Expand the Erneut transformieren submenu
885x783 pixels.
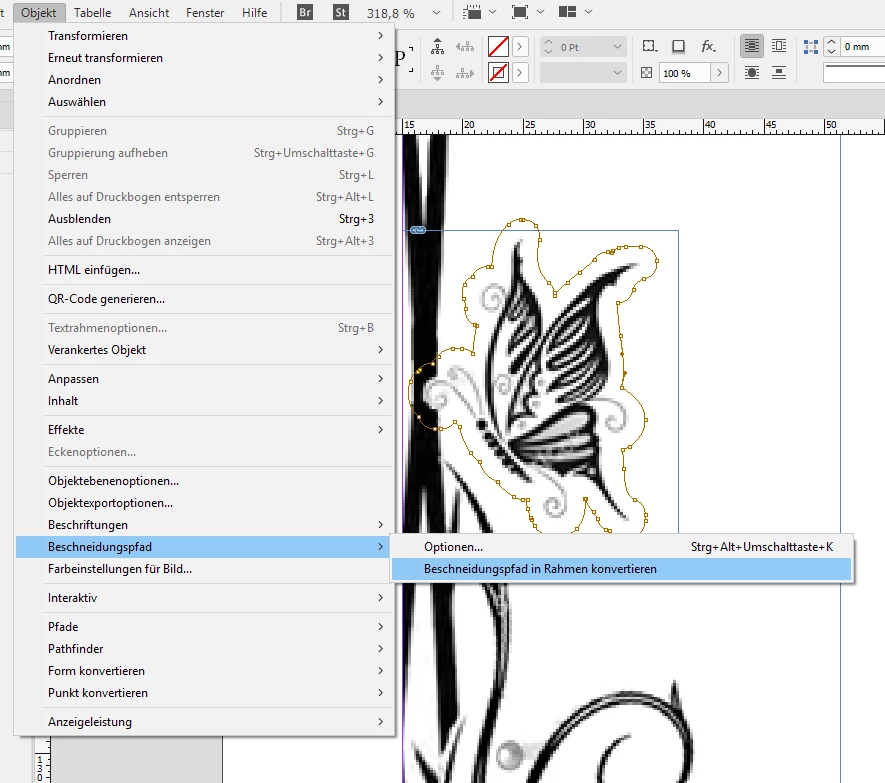pos(204,58)
